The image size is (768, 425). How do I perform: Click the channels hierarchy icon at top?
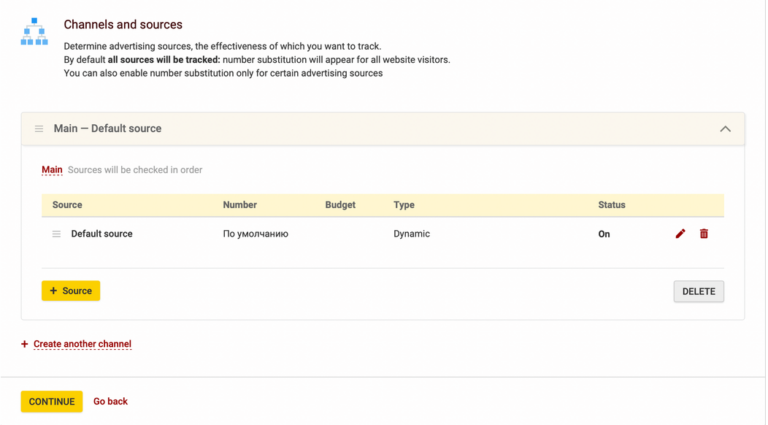click(x=34, y=32)
